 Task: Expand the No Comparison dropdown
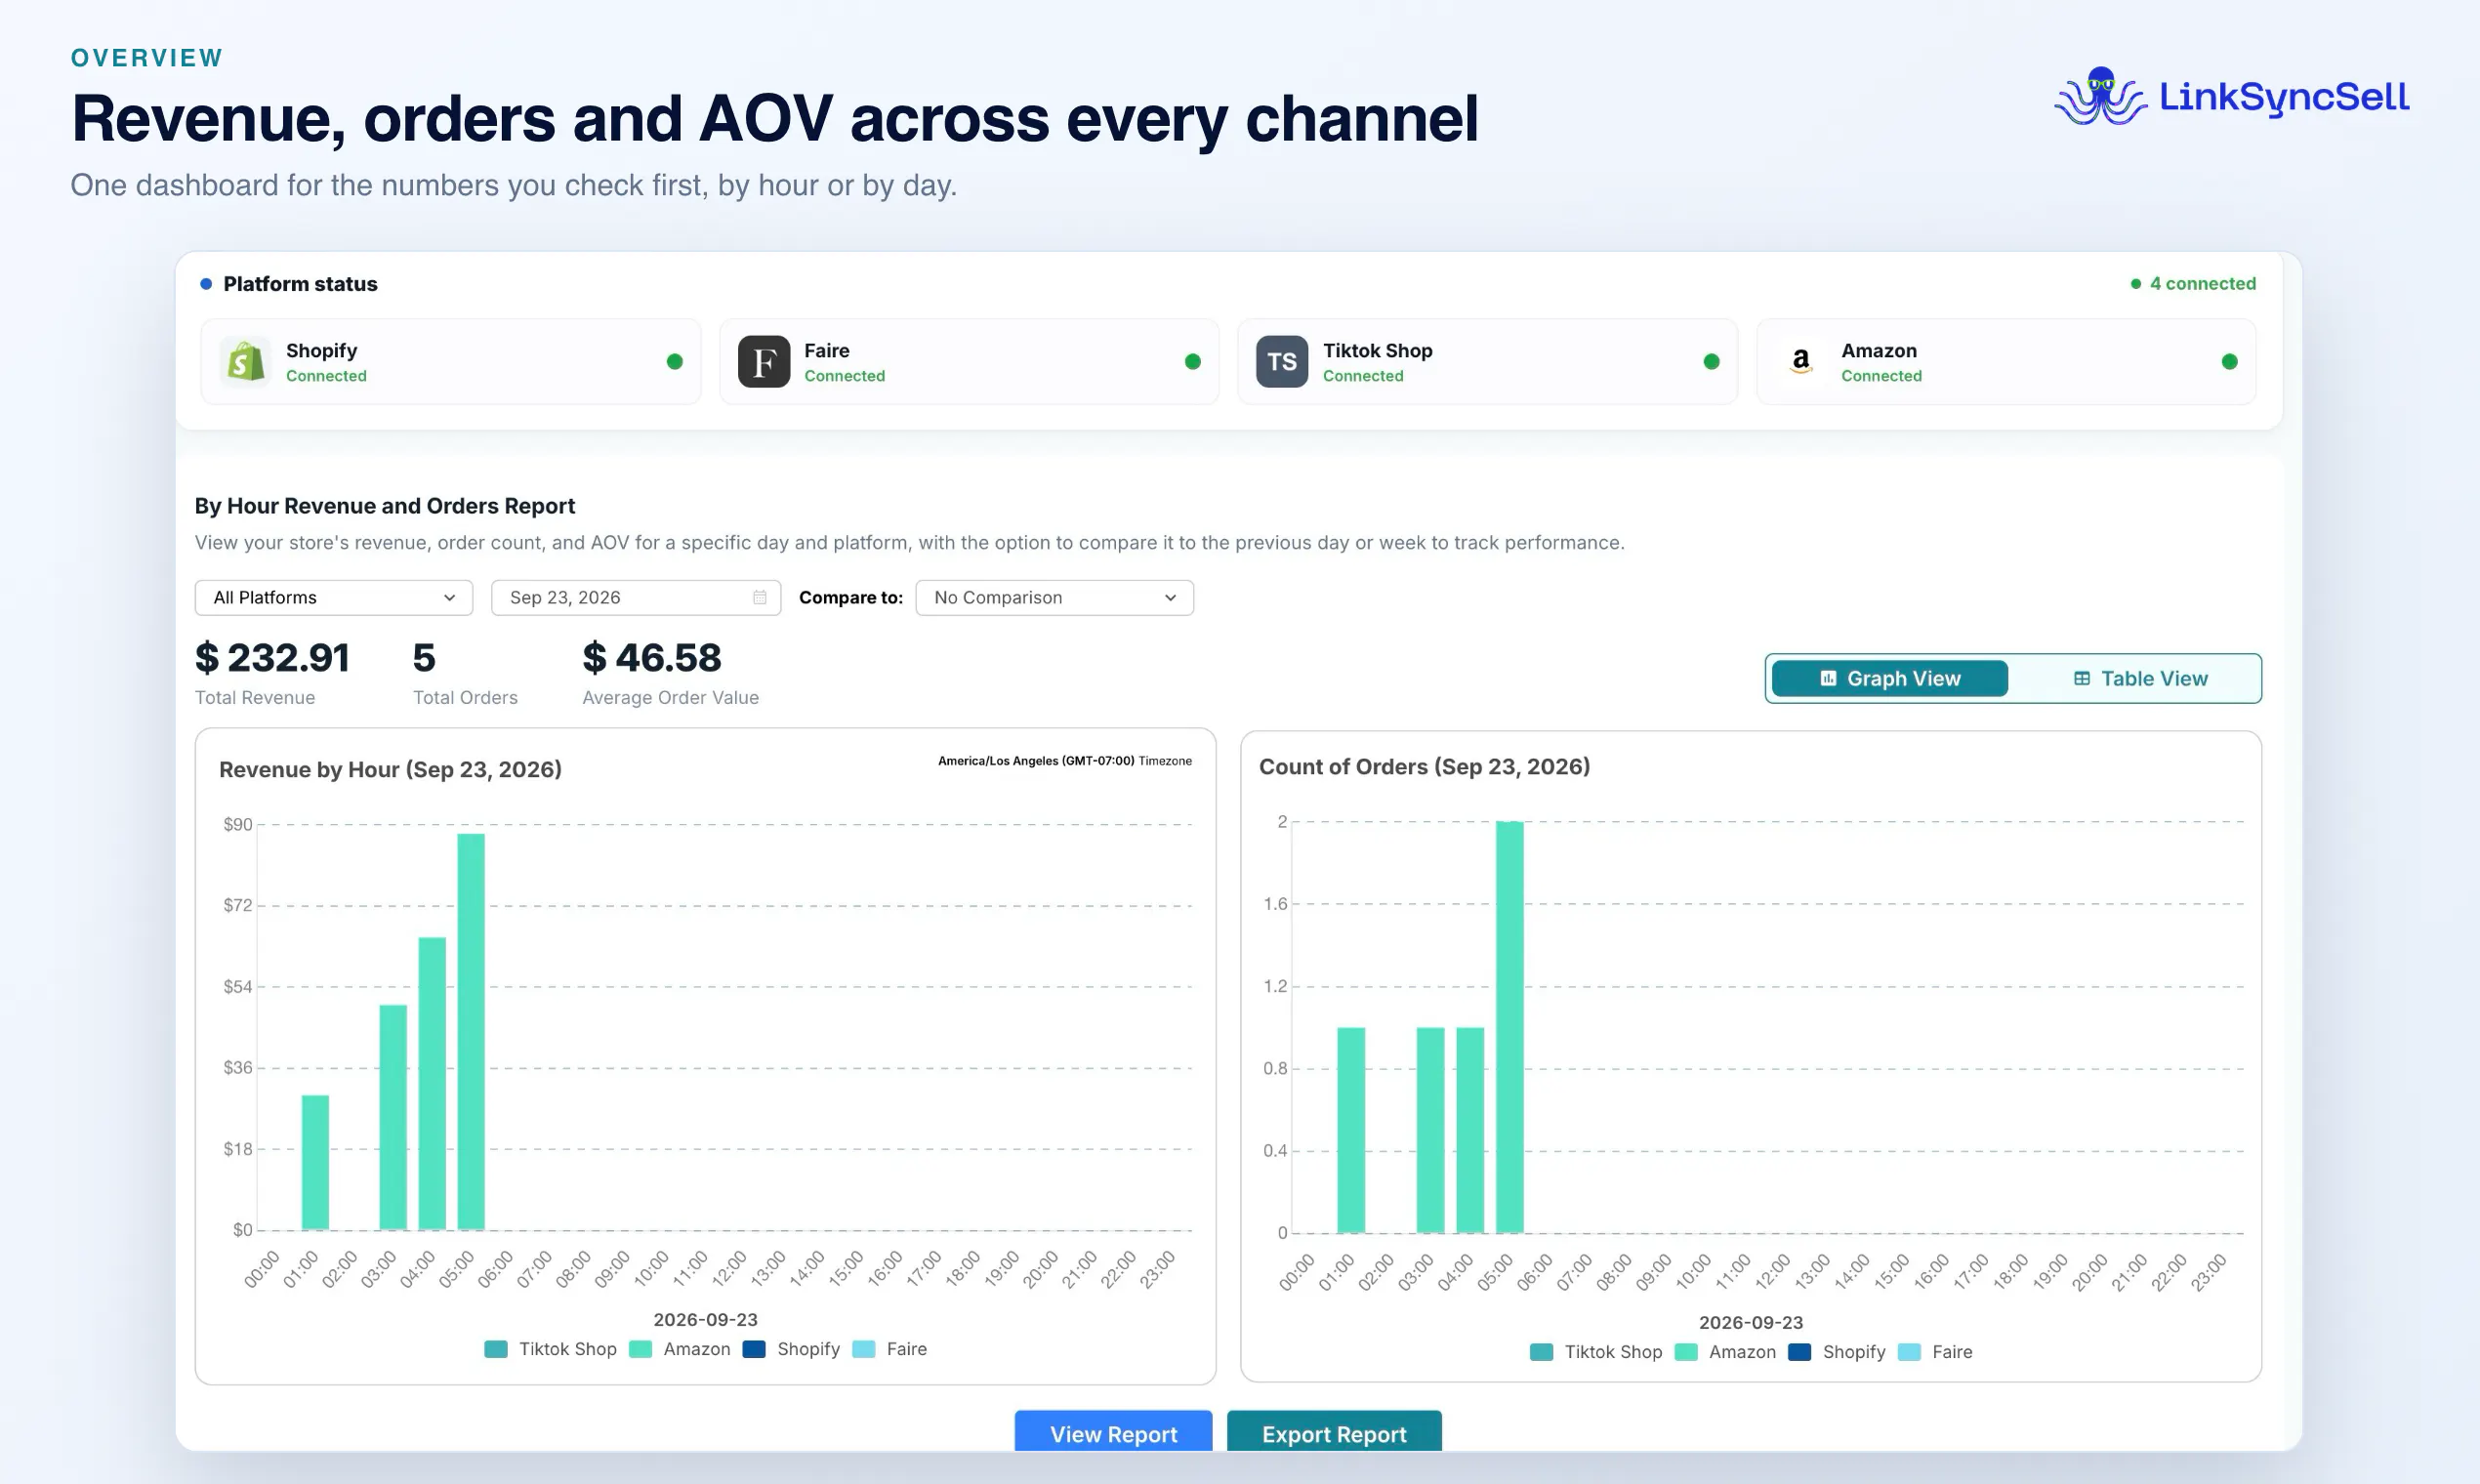[x=1055, y=597]
